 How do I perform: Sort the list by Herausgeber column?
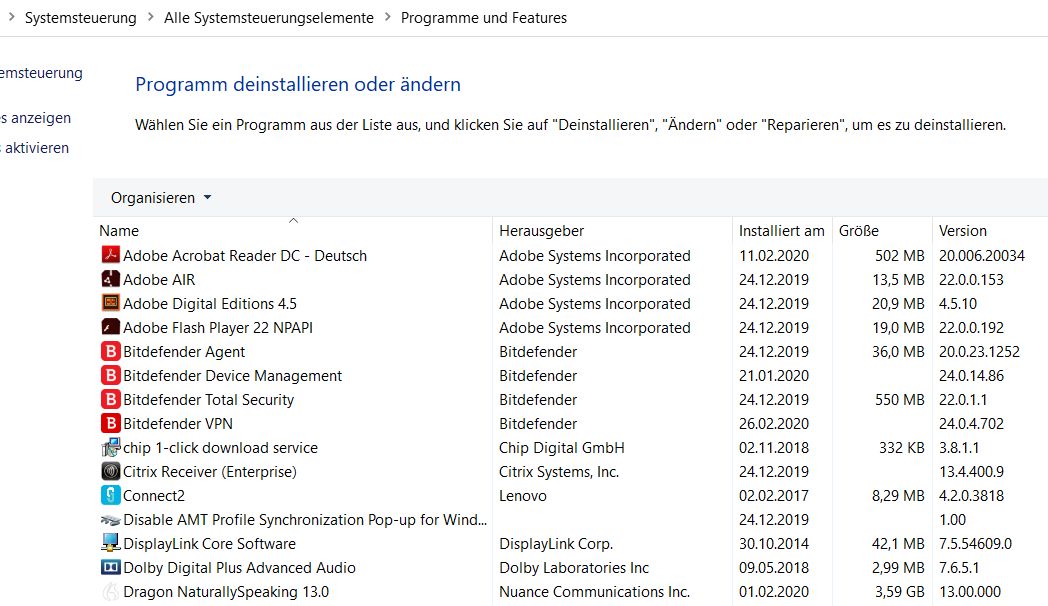[x=541, y=231]
